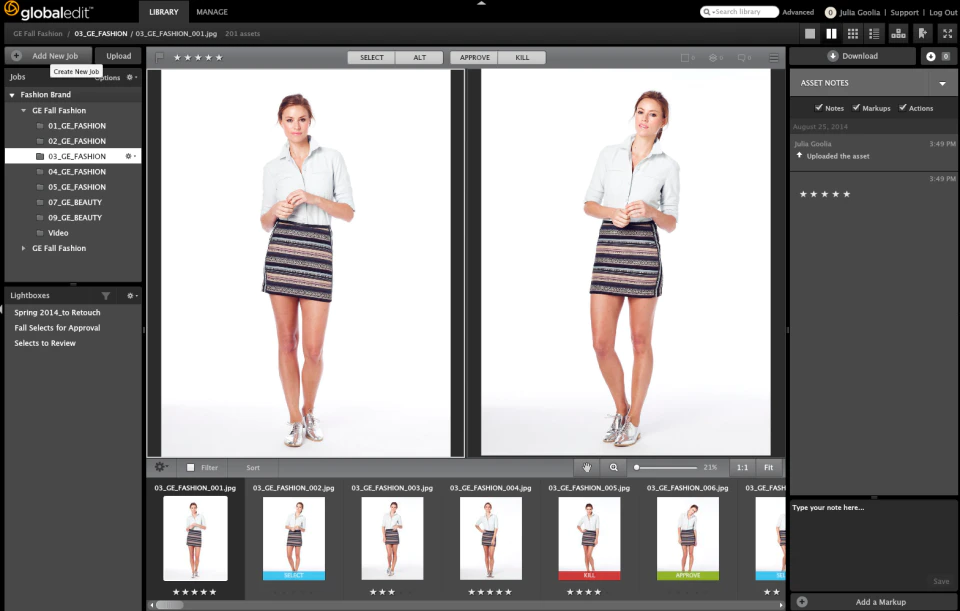
Task: Click the Add a Markup button
Action: click(874, 602)
